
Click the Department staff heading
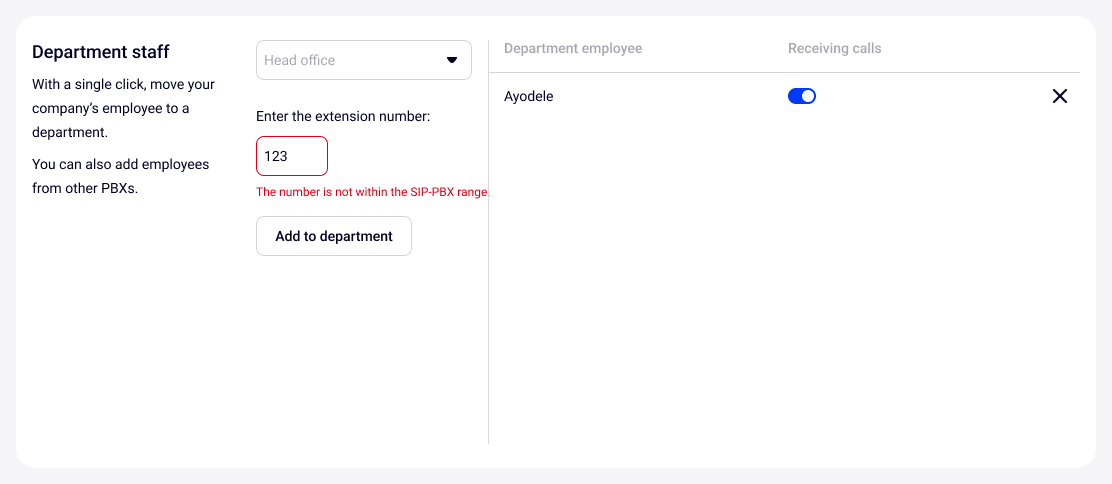coord(101,51)
